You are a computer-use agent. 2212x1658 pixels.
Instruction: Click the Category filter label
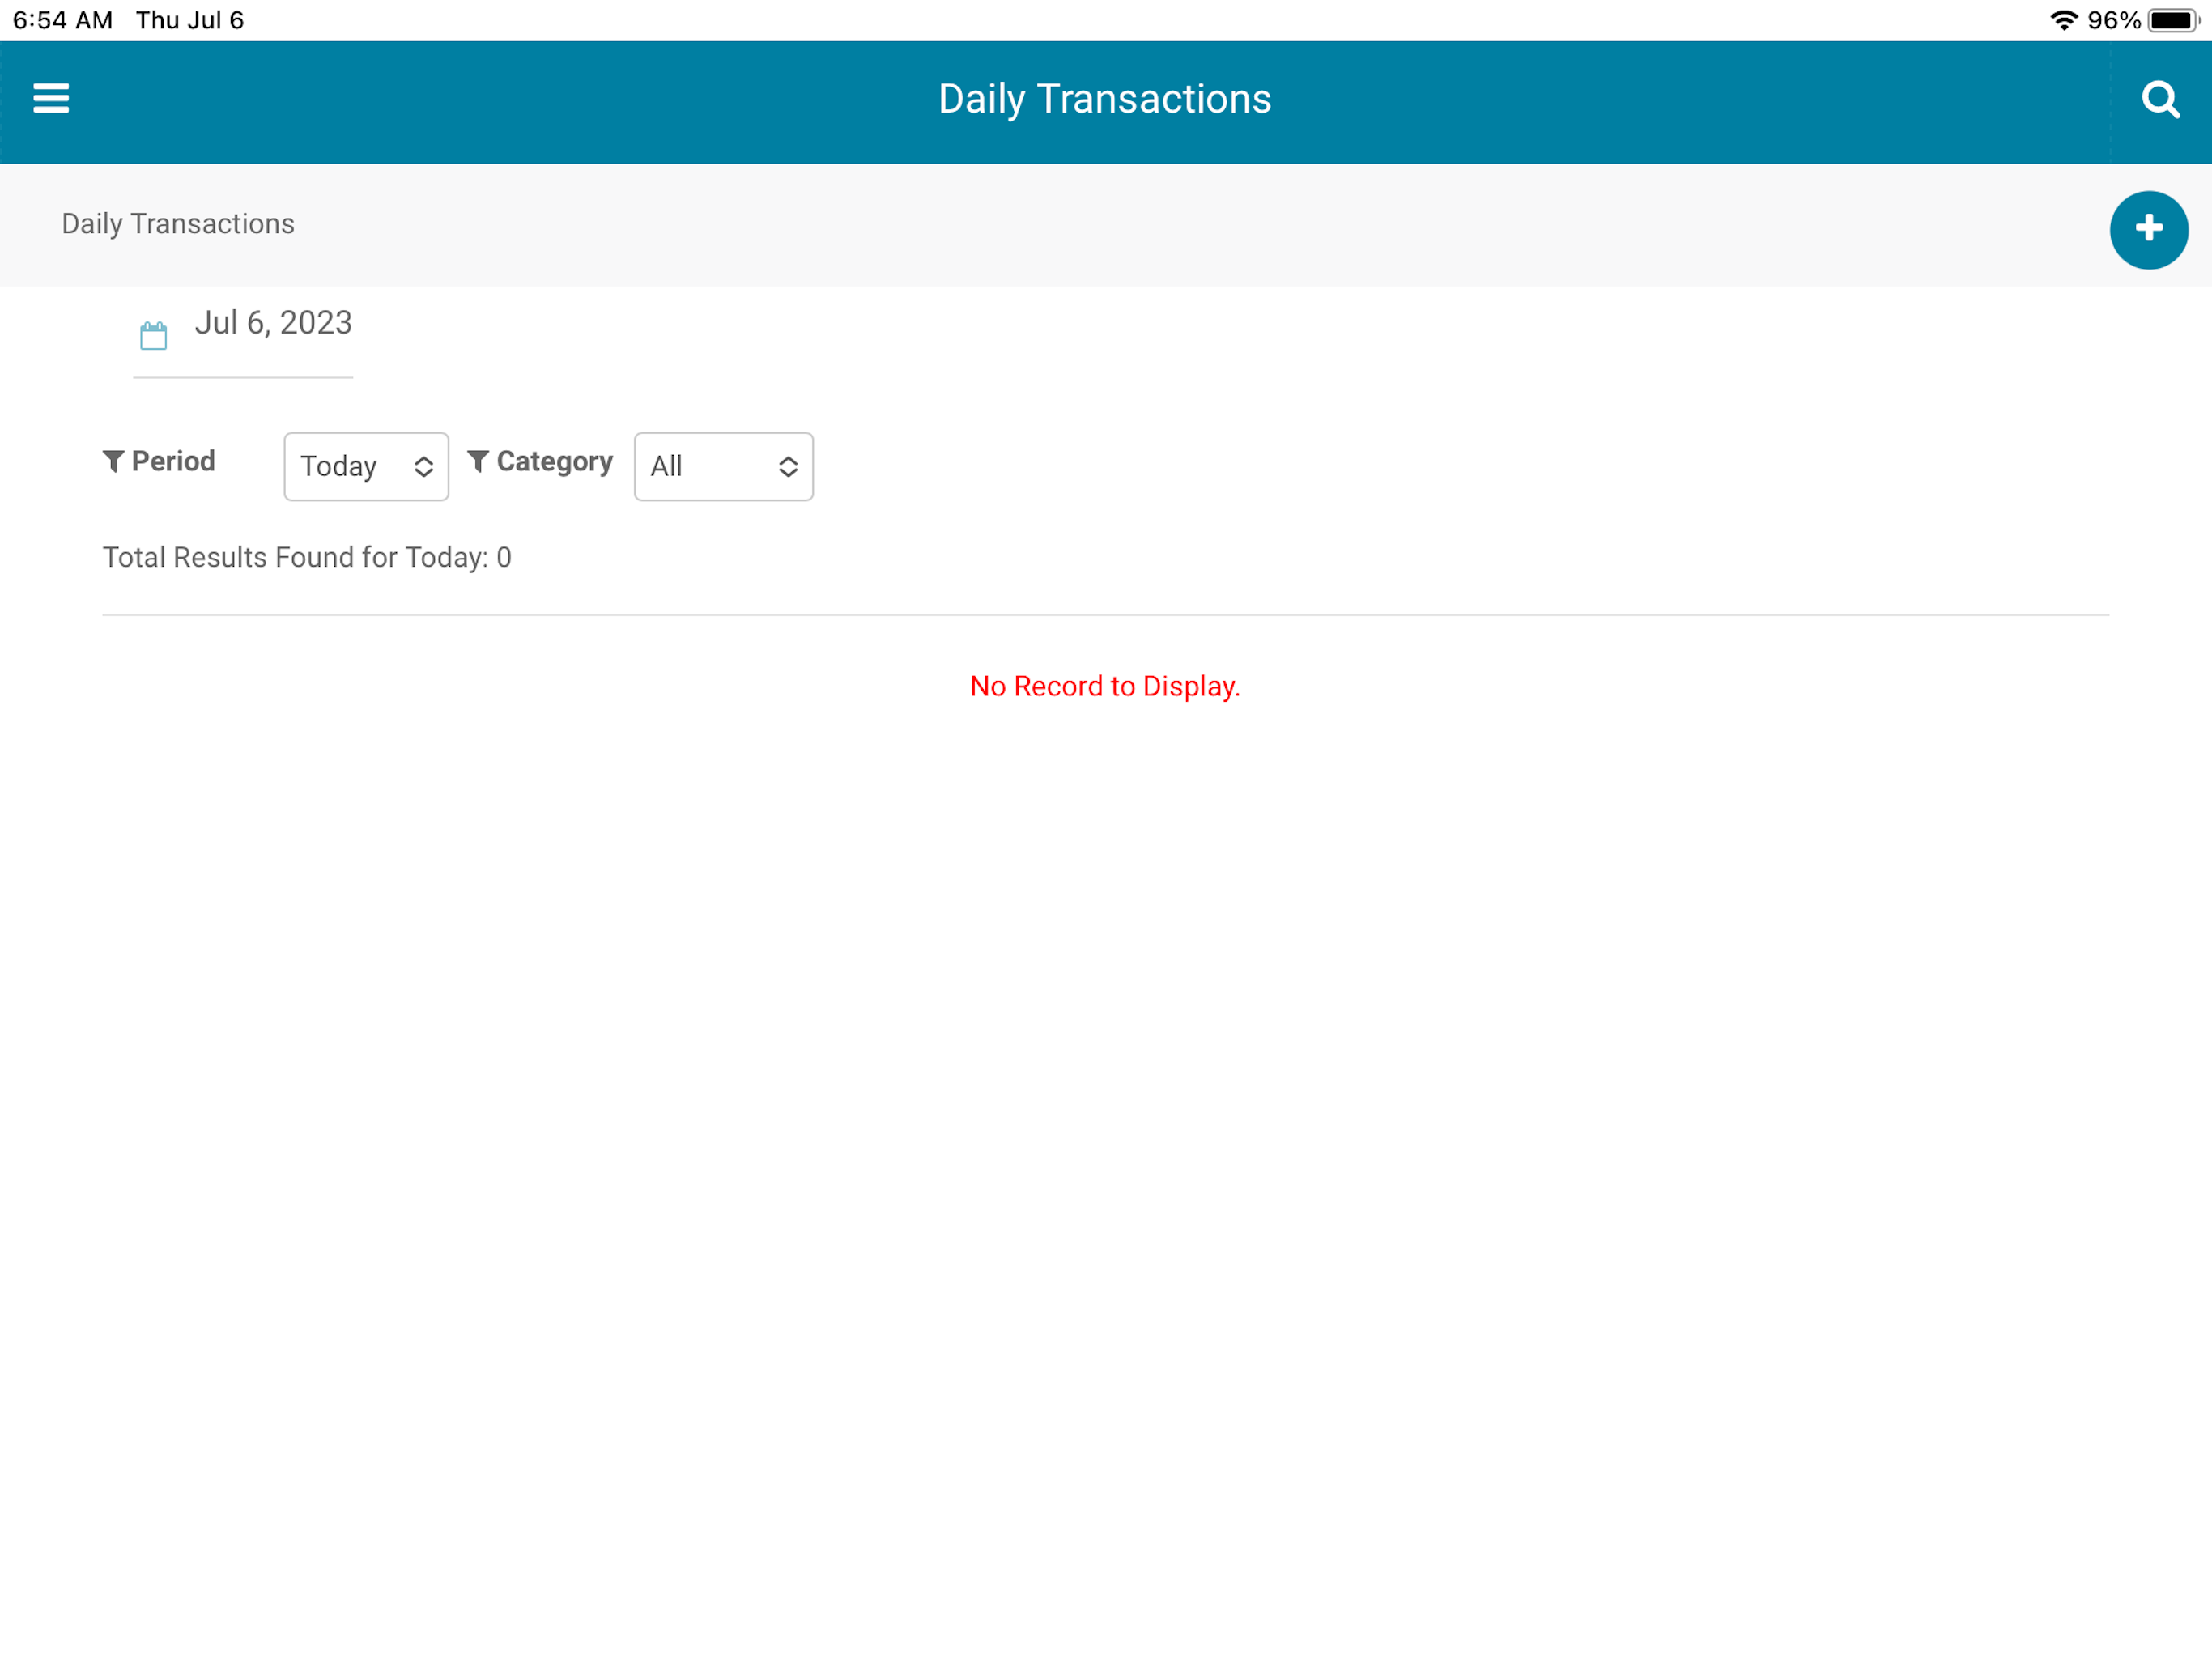554,461
